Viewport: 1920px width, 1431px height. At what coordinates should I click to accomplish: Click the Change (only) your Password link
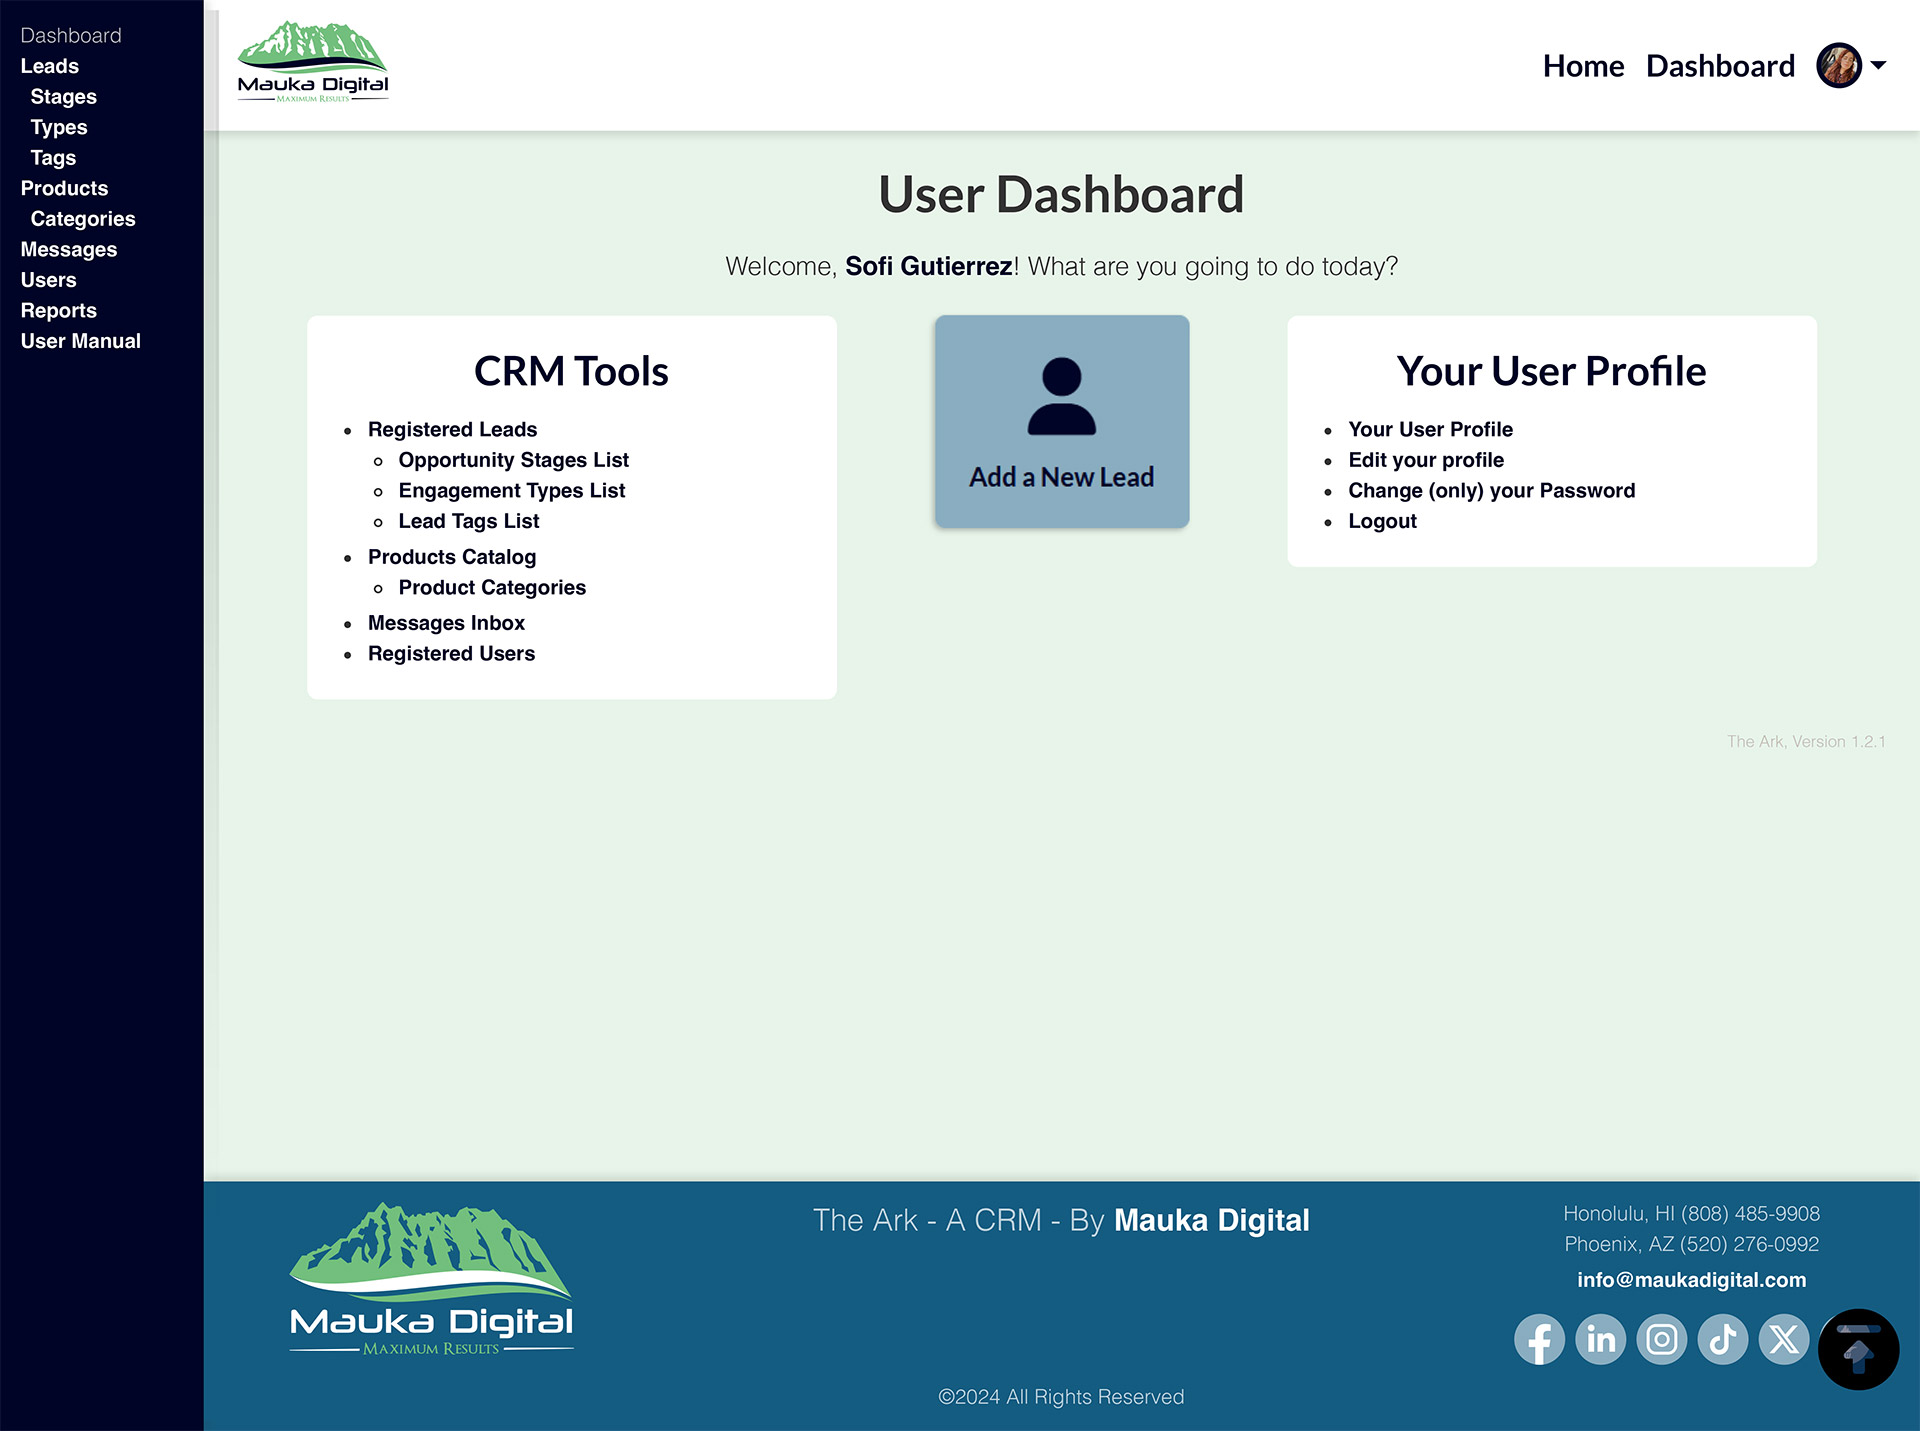click(x=1492, y=491)
